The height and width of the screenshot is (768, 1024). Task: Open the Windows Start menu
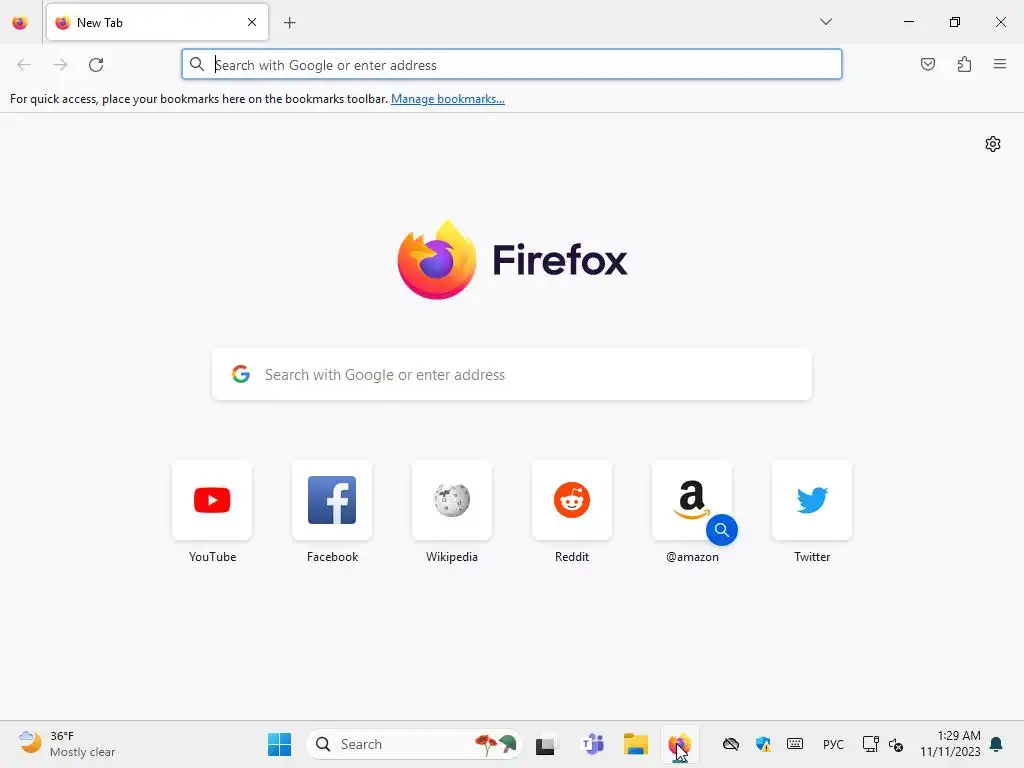[x=280, y=744]
